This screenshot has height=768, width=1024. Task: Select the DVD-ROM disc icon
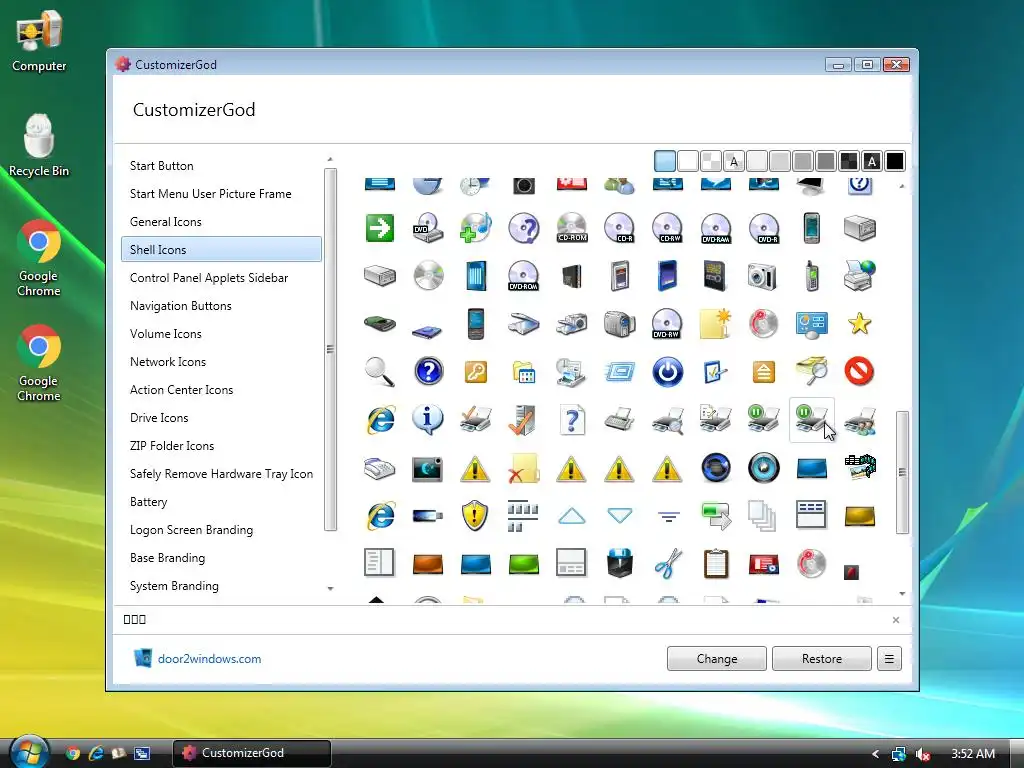(524, 276)
